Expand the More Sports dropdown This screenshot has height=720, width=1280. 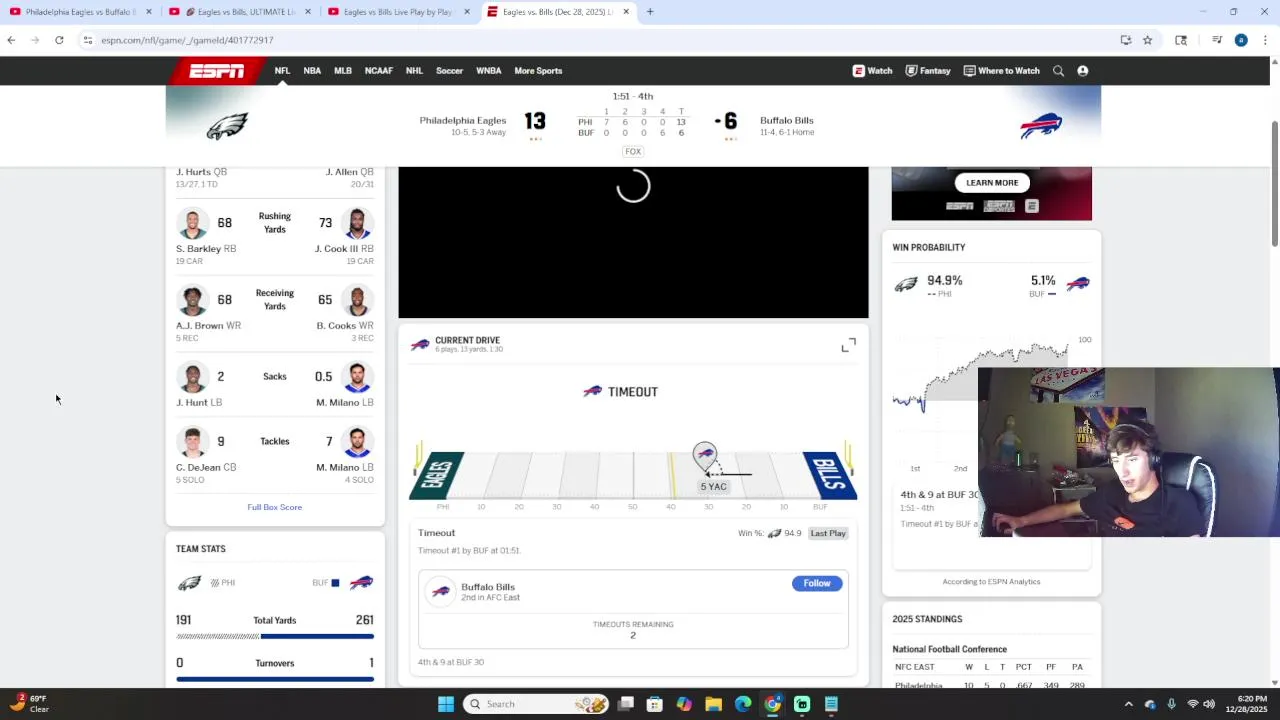coord(538,71)
